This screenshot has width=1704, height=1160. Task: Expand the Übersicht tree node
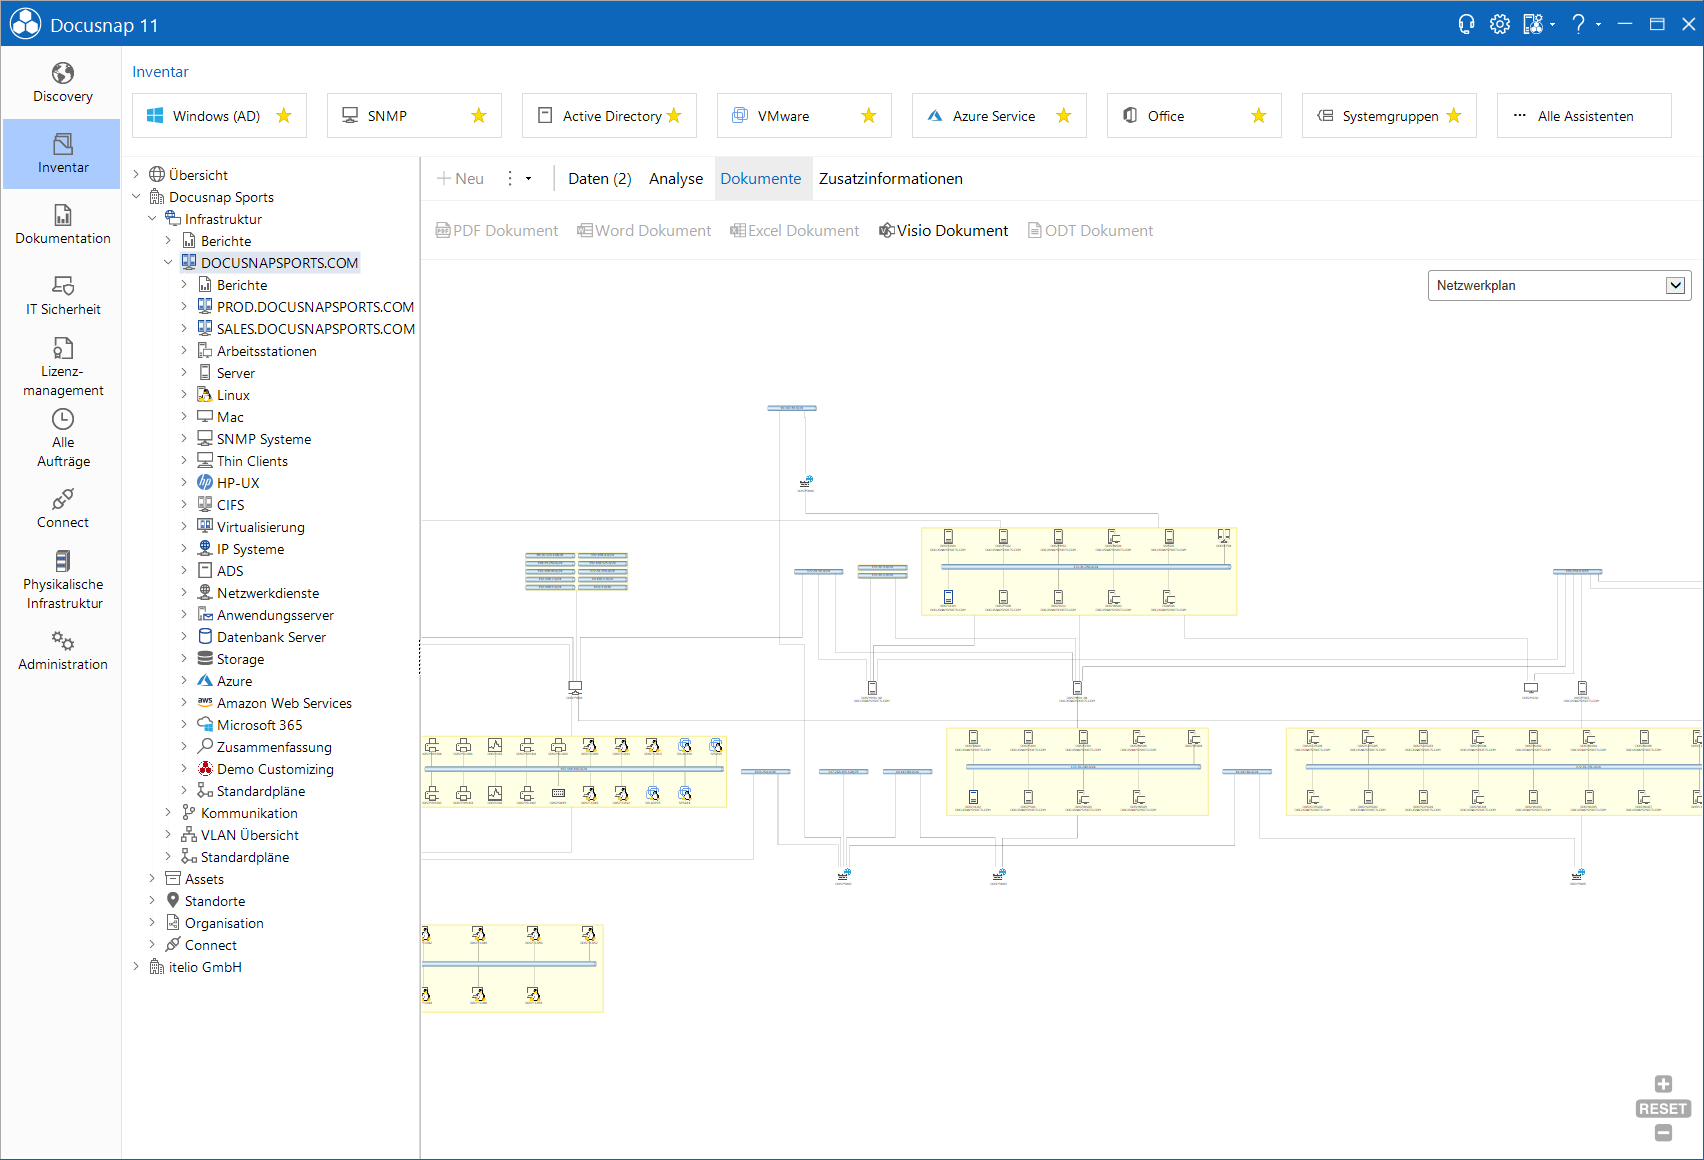pyautogui.click(x=136, y=175)
